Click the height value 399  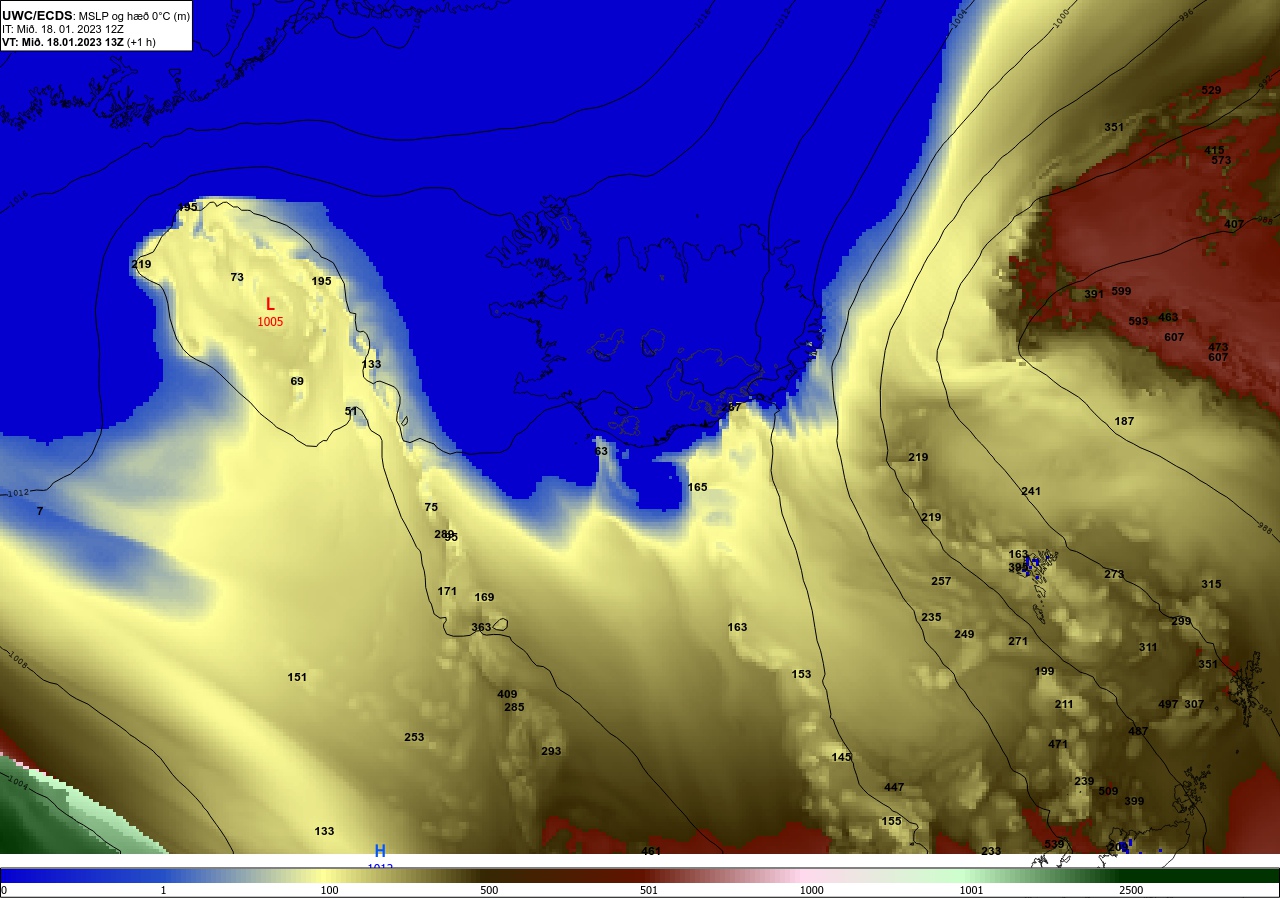click(1134, 802)
